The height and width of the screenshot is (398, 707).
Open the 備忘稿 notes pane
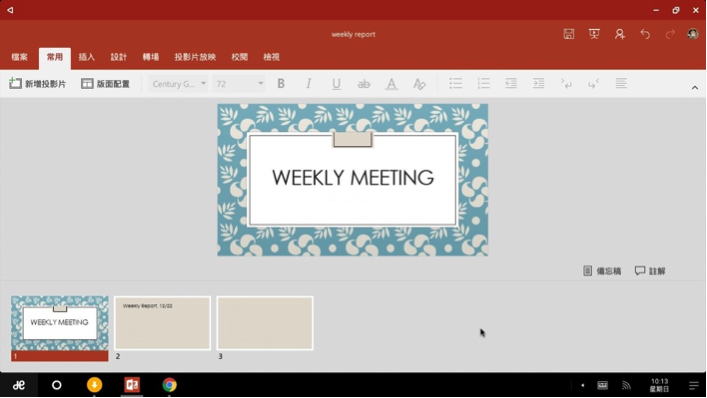602,271
